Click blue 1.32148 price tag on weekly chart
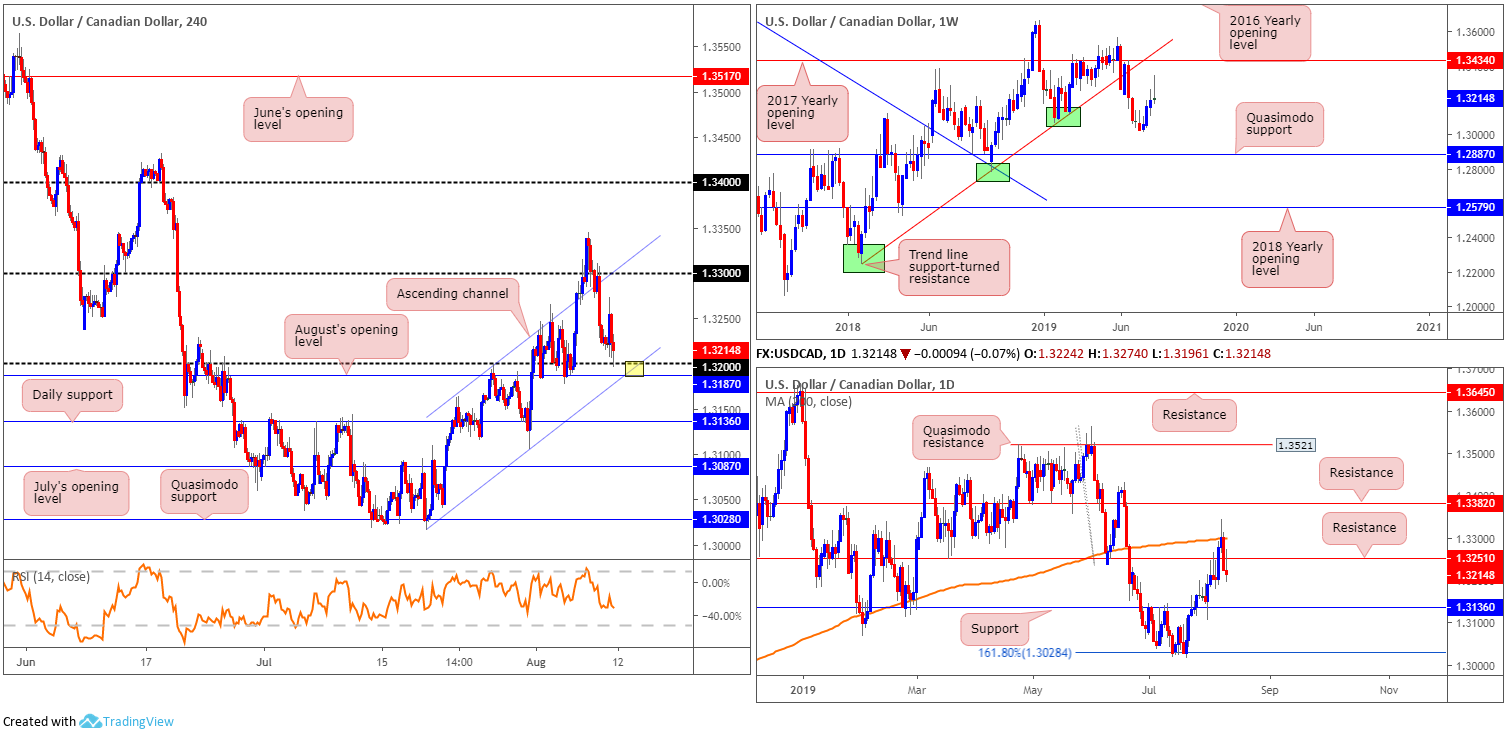The height and width of the screenshot is (731, 1505). click(x=1475, y=97)
